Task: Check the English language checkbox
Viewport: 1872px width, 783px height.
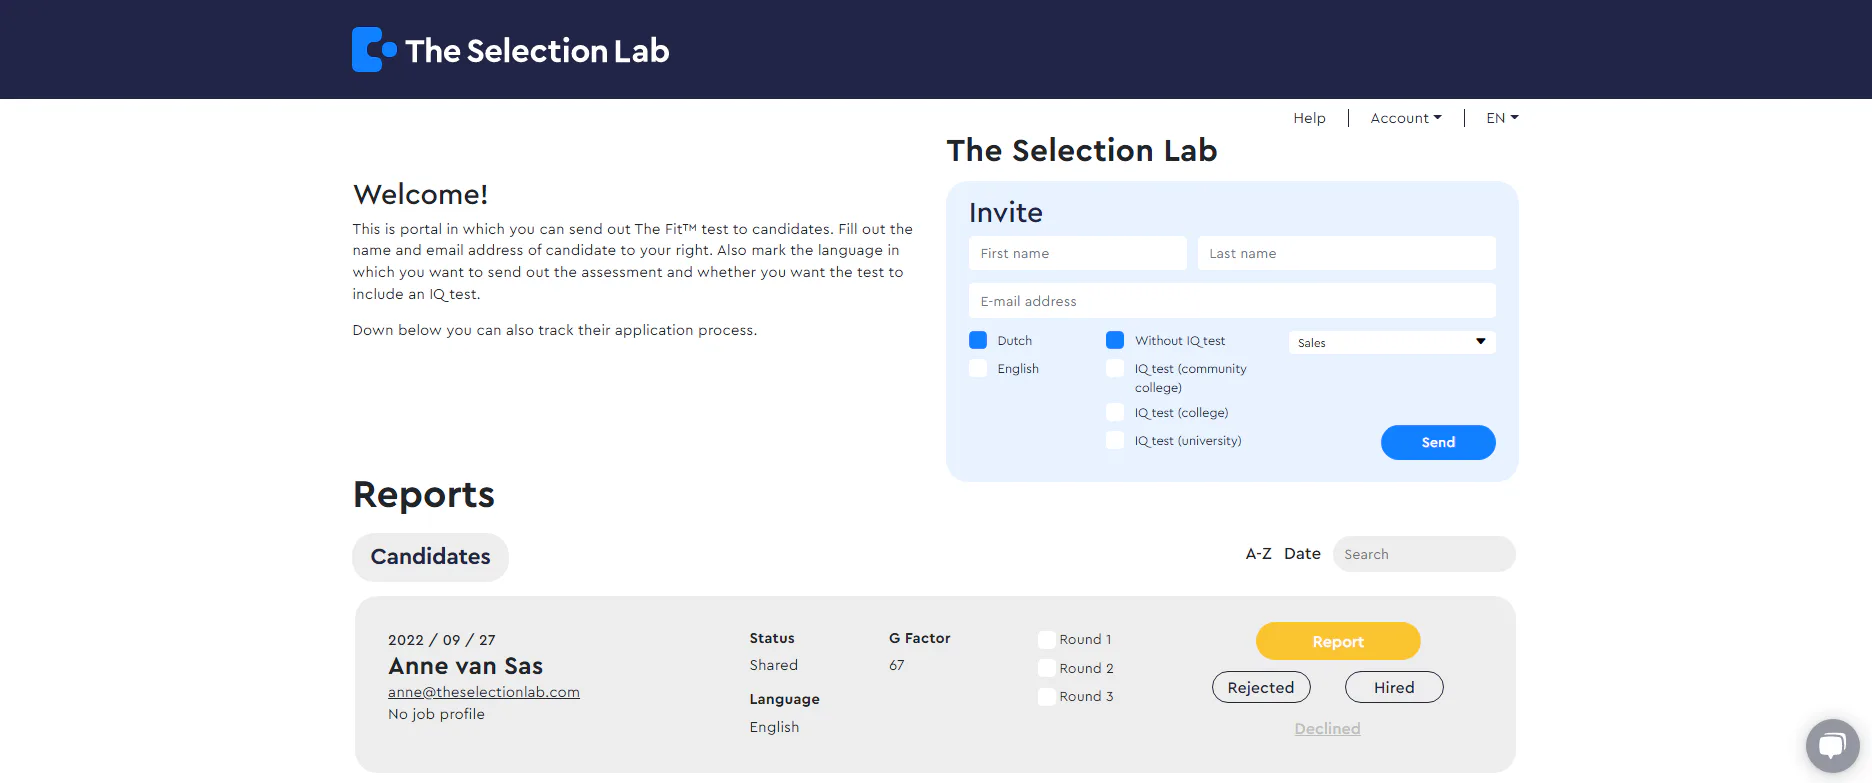Action: 978,368
